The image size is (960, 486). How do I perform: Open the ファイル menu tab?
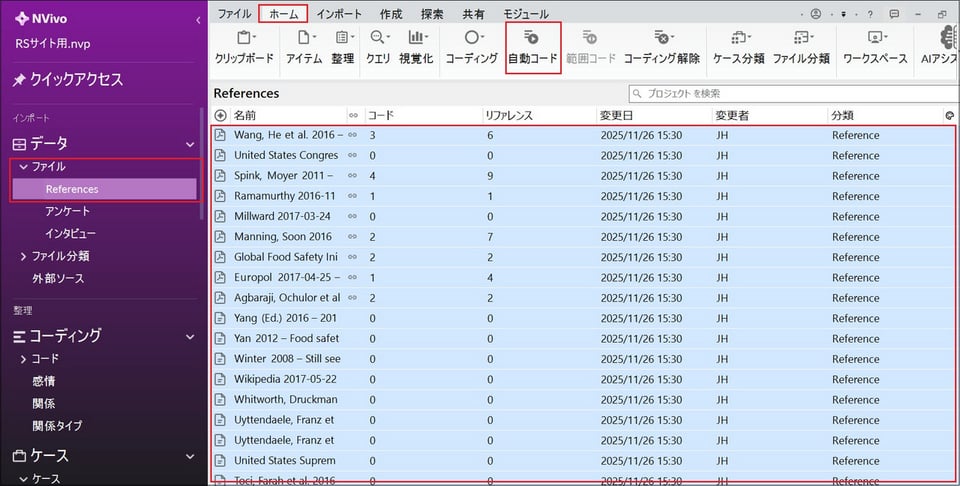pyautogui.click(x=234, y=13)
